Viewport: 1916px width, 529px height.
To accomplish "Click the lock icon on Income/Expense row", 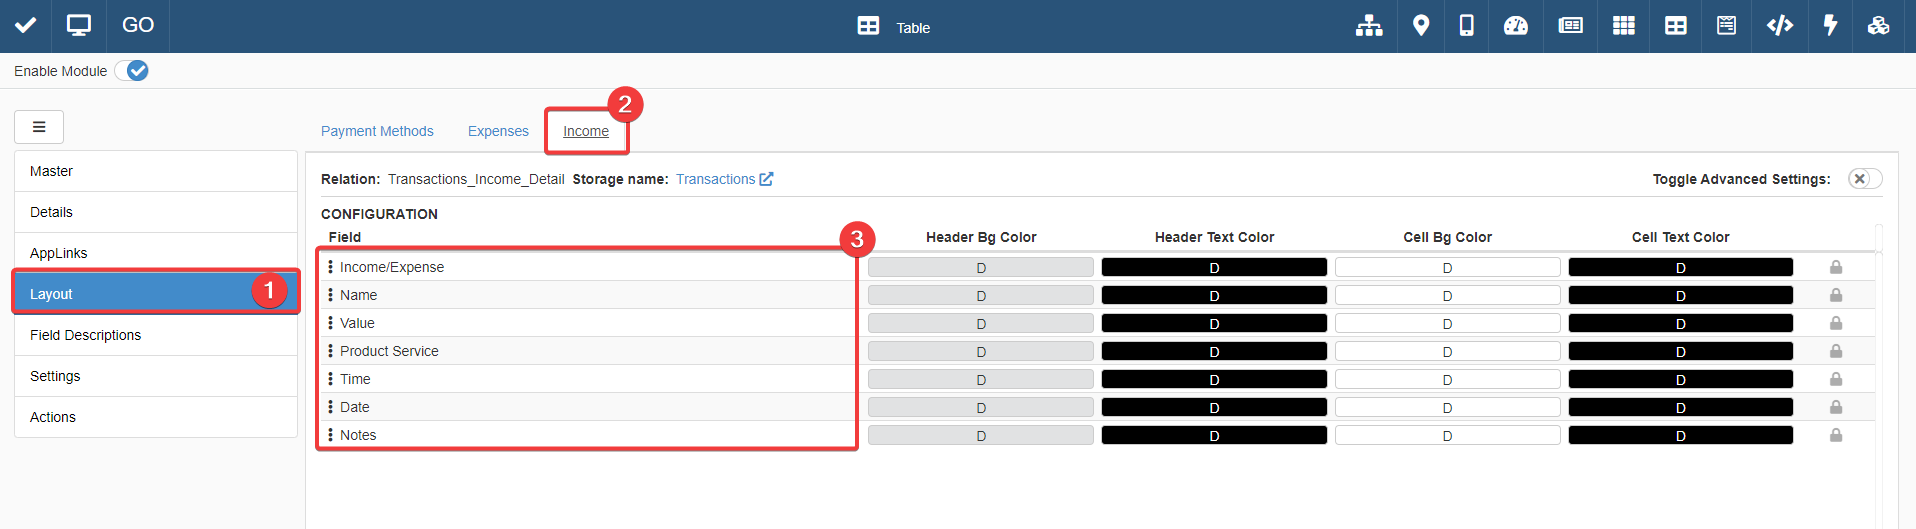I will coord(1836,267).
